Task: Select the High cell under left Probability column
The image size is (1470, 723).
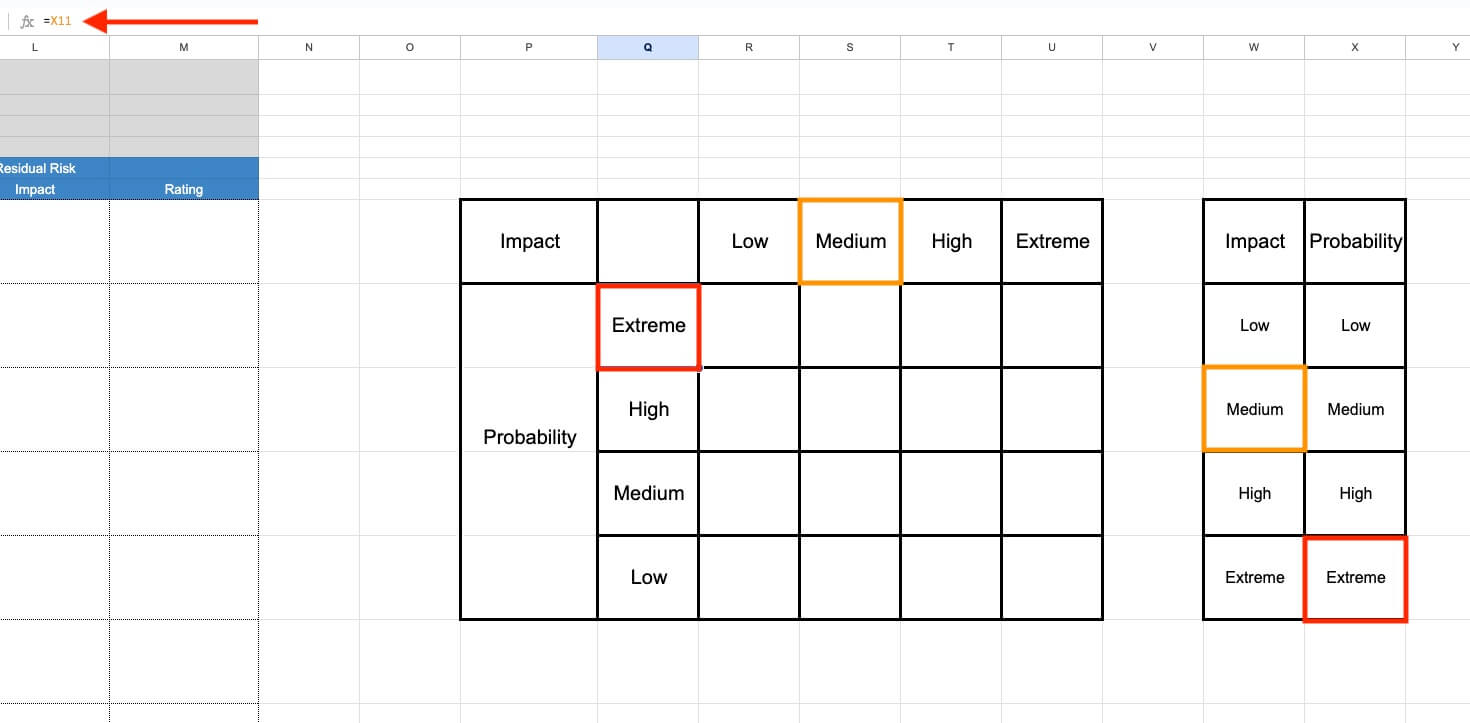Action: (648, 409)
